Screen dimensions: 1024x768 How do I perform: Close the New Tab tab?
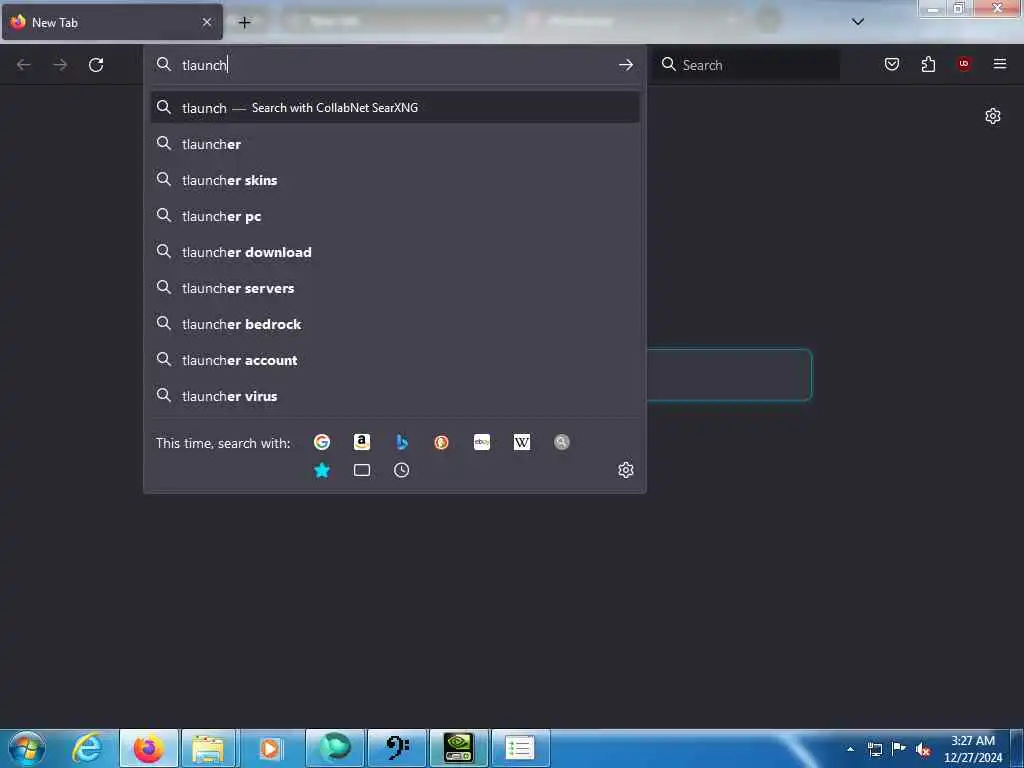(x=207, y=22)
